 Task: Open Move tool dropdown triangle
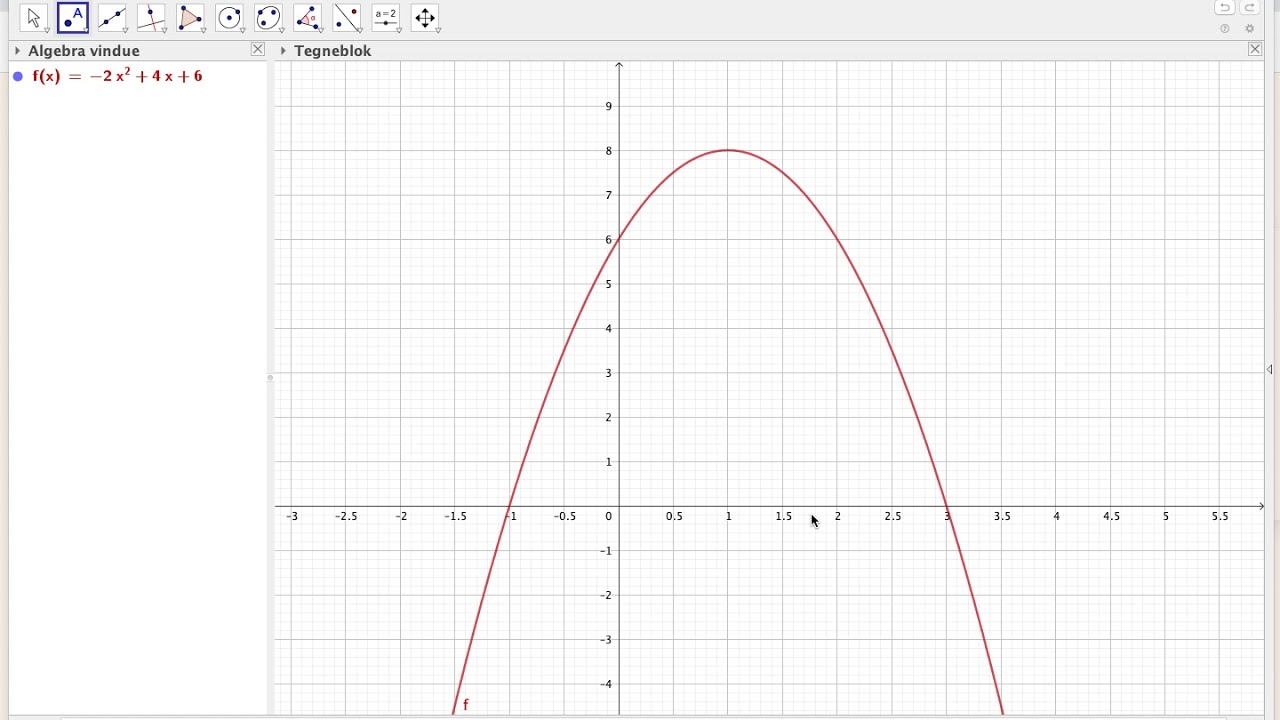[47, 31]
